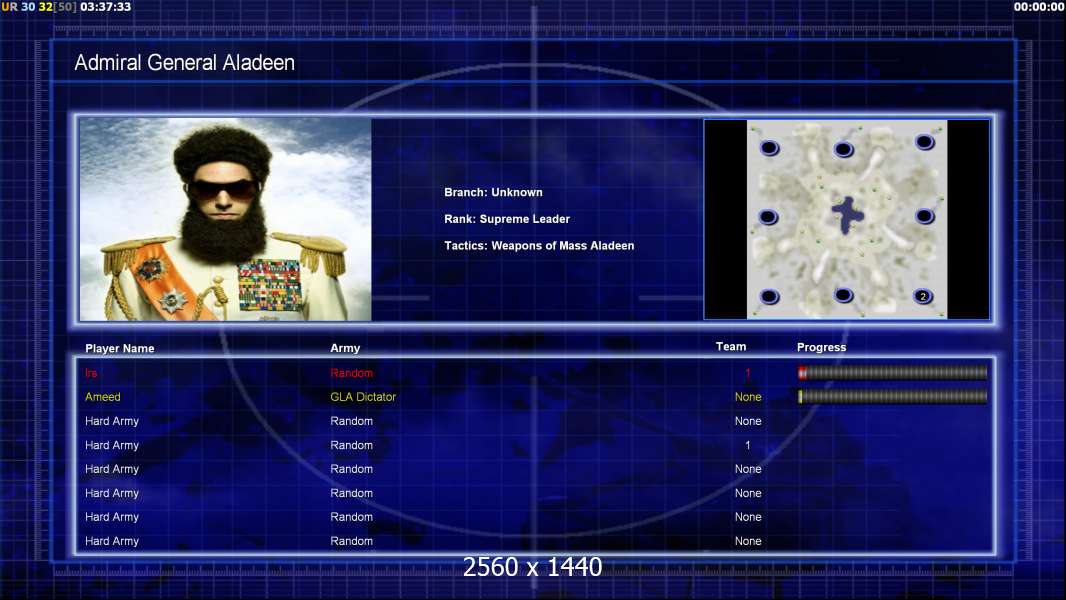Select the top-left start position on the minimap
Screen dimensions: 1066x600
point(769,149)
